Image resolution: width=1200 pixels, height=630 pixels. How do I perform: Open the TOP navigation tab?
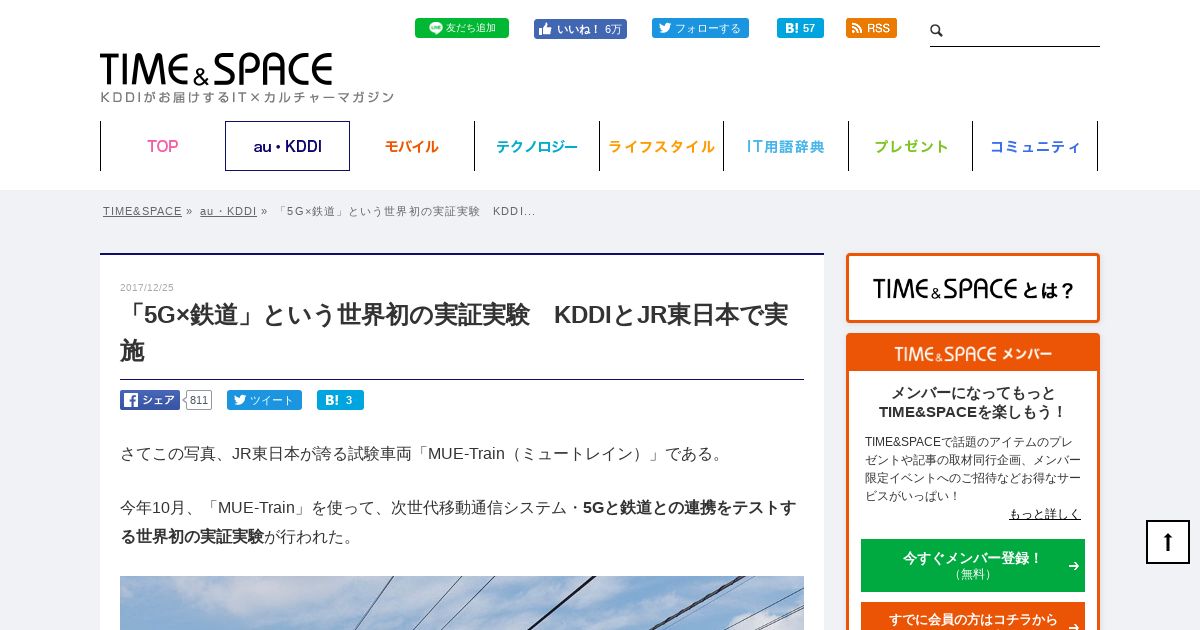click(163, 146)
